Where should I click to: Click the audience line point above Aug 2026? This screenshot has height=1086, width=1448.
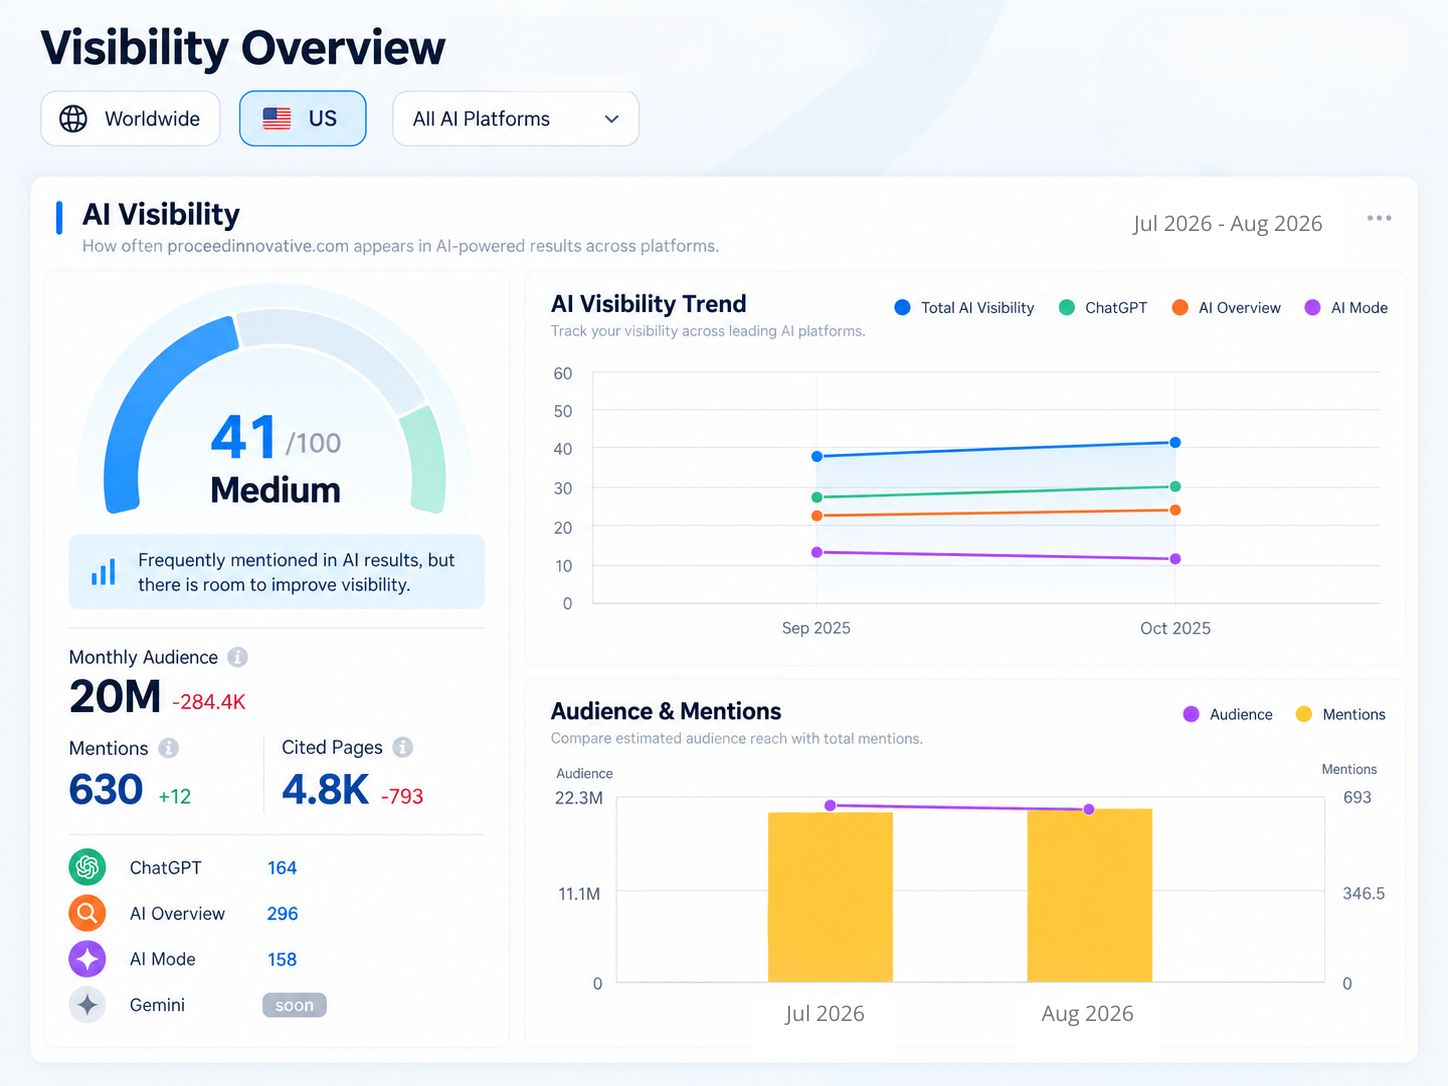pyautogui.click(x=1089, y=809)
